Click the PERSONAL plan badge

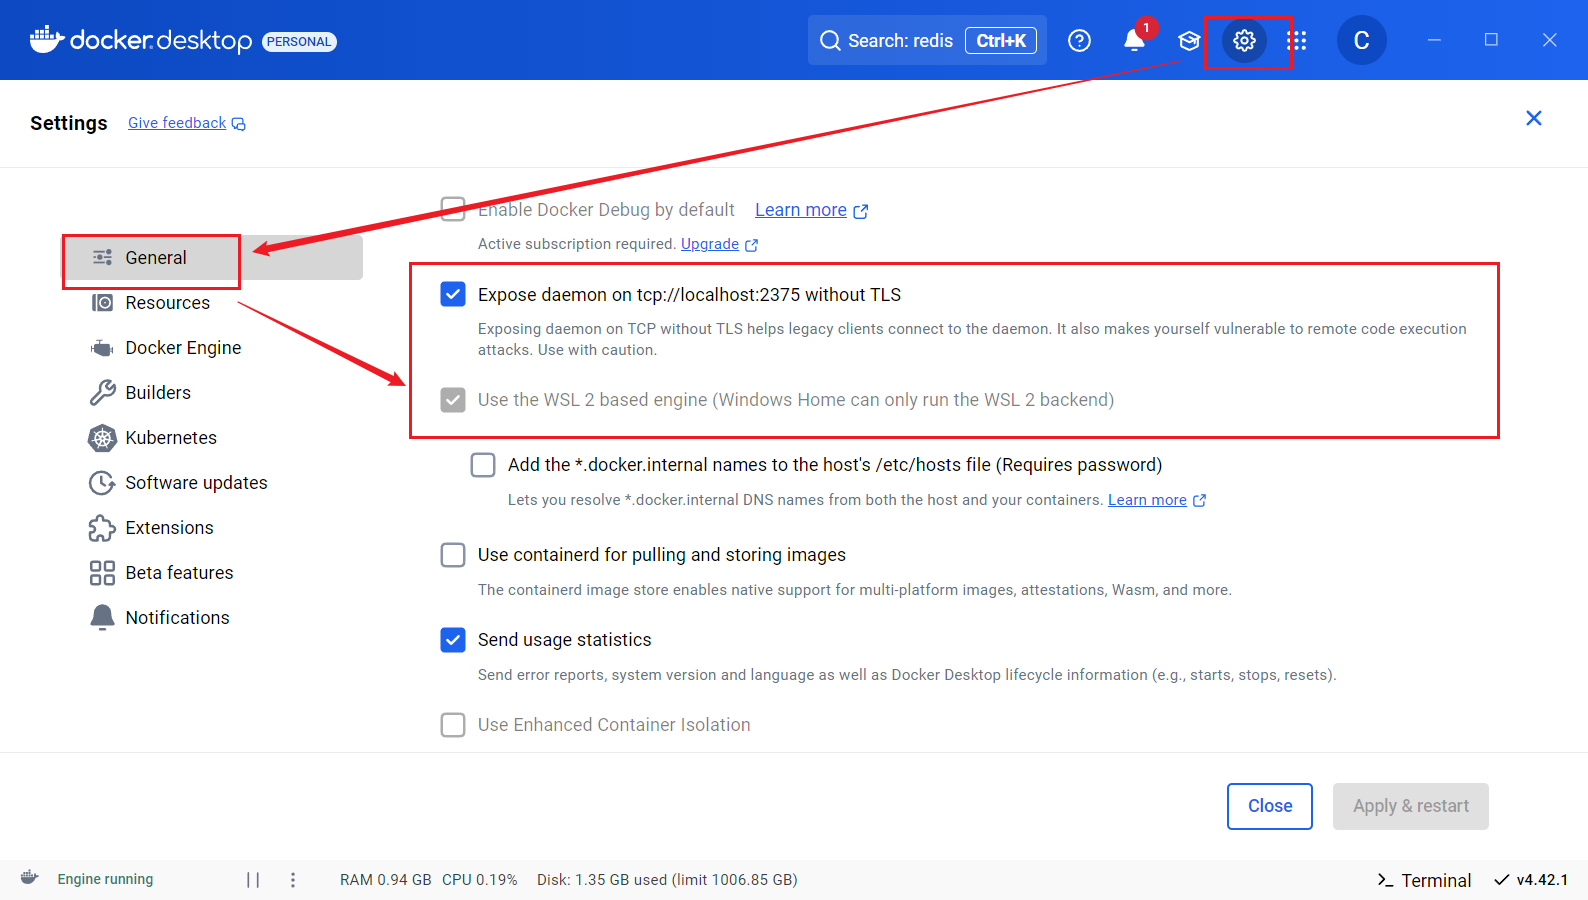(299, 42)
